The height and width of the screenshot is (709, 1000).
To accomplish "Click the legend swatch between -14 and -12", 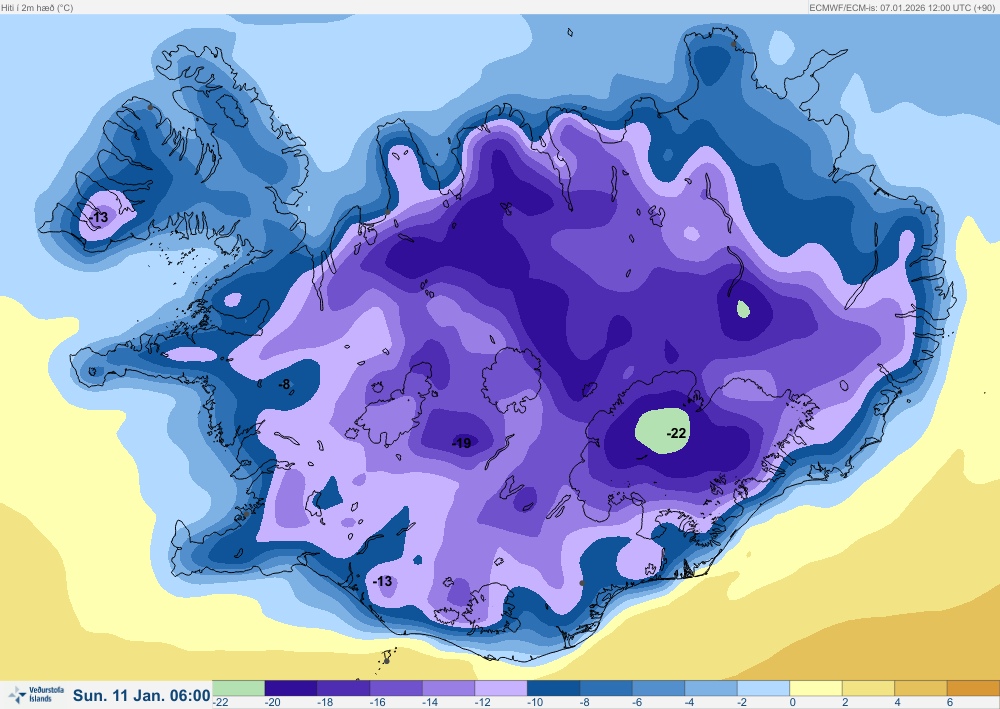I will click(448, 688).
